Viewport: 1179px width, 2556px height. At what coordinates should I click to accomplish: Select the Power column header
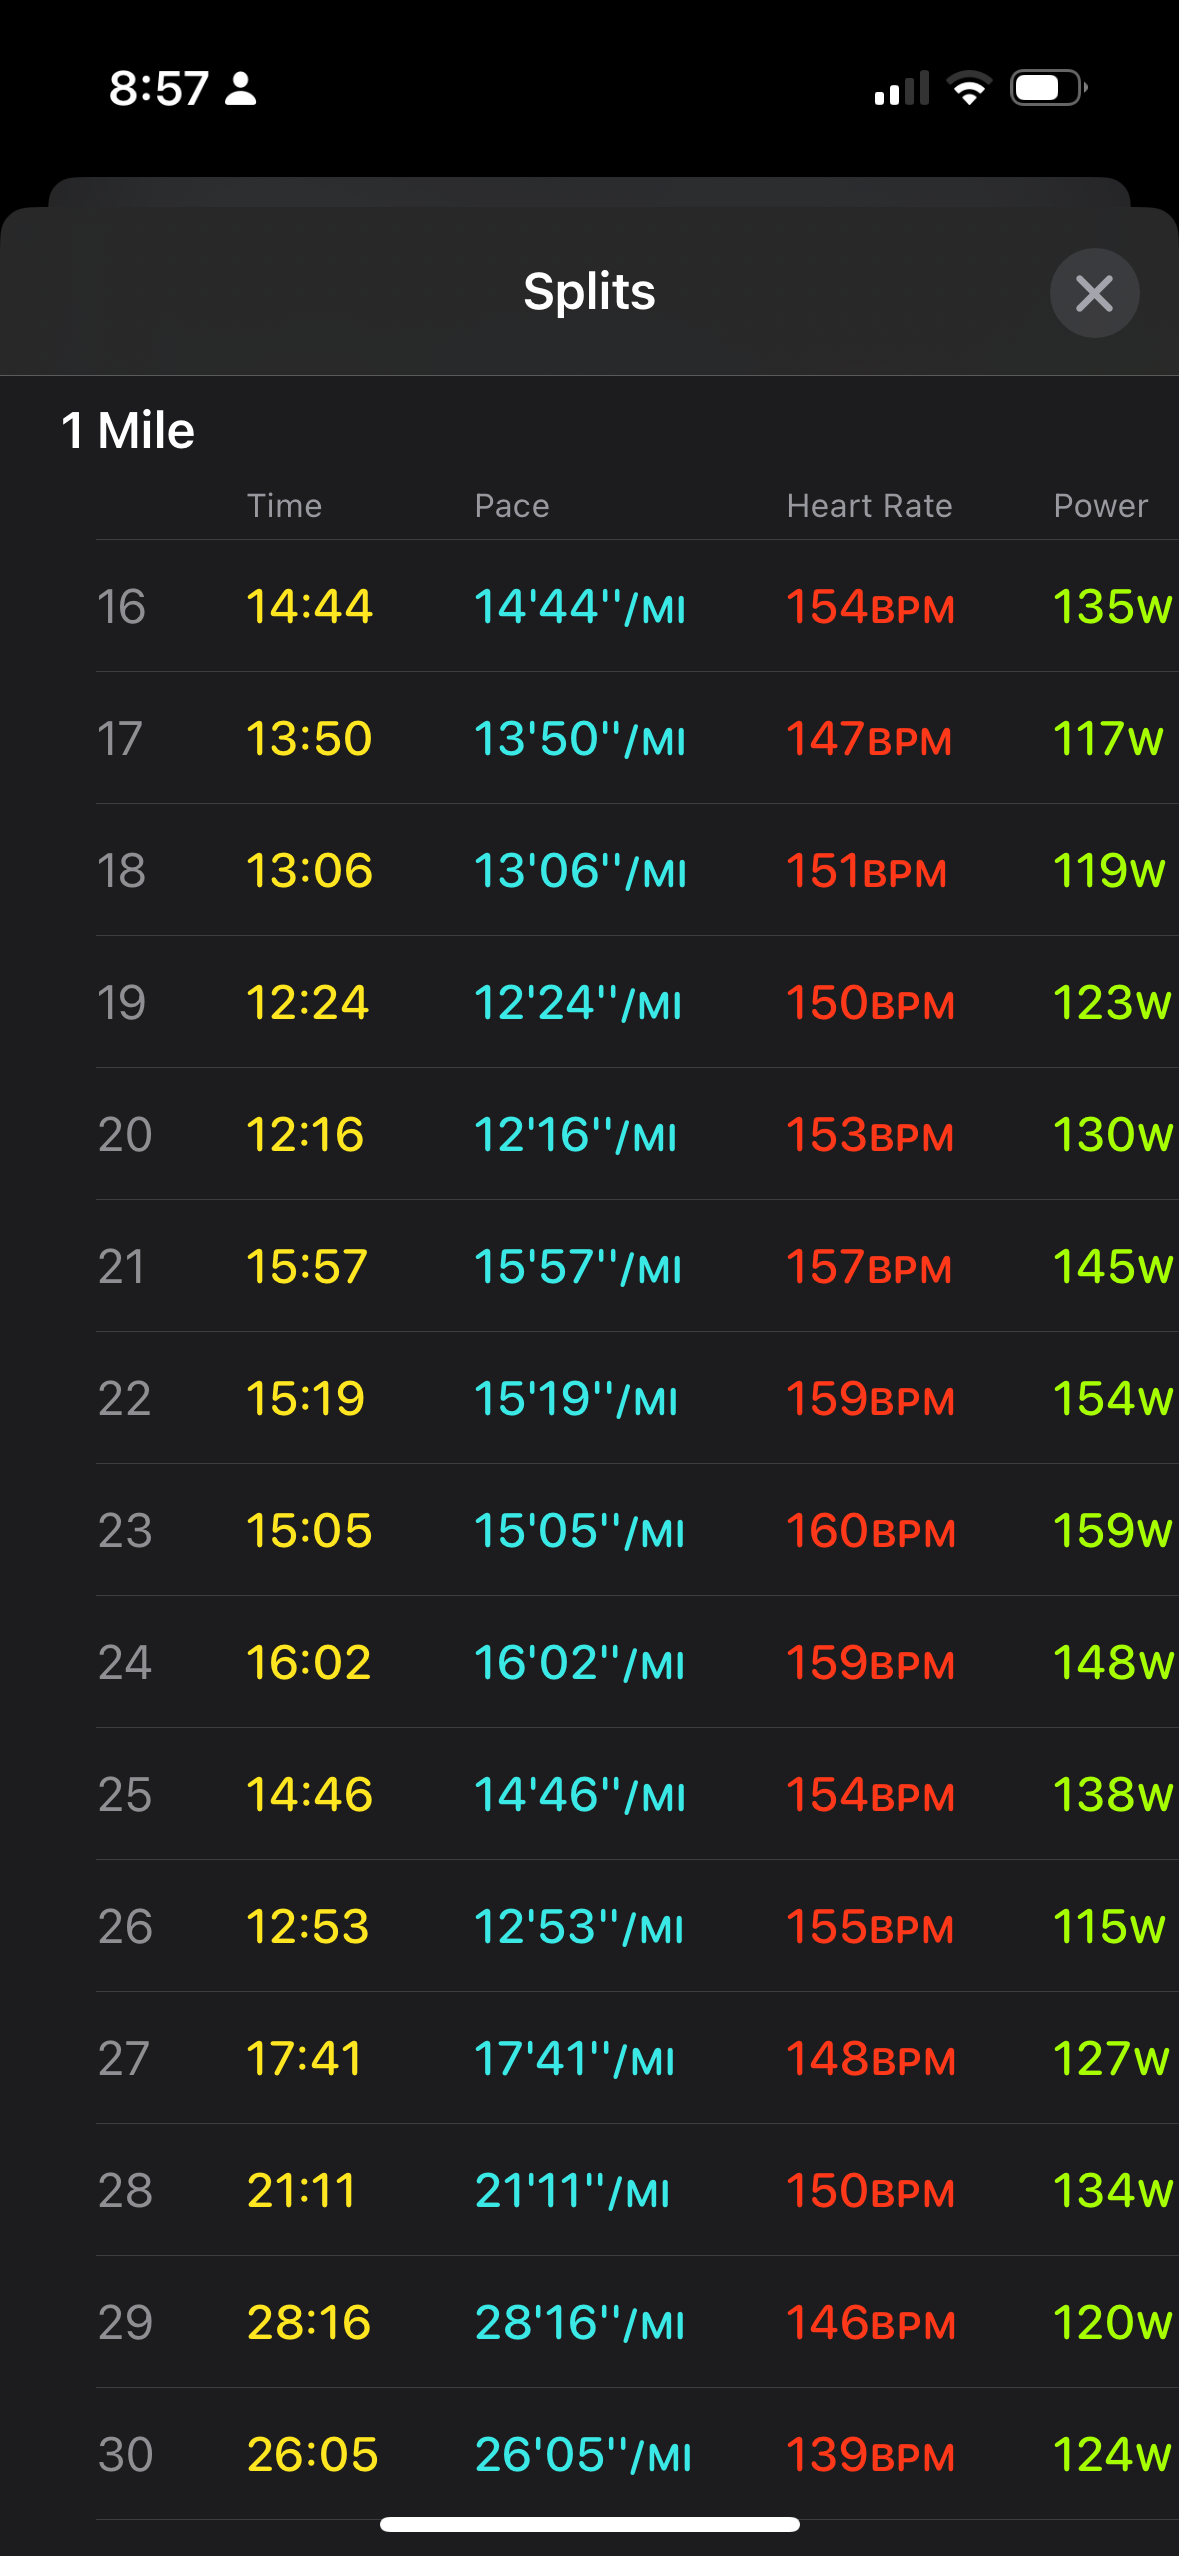coord(1100,506)
